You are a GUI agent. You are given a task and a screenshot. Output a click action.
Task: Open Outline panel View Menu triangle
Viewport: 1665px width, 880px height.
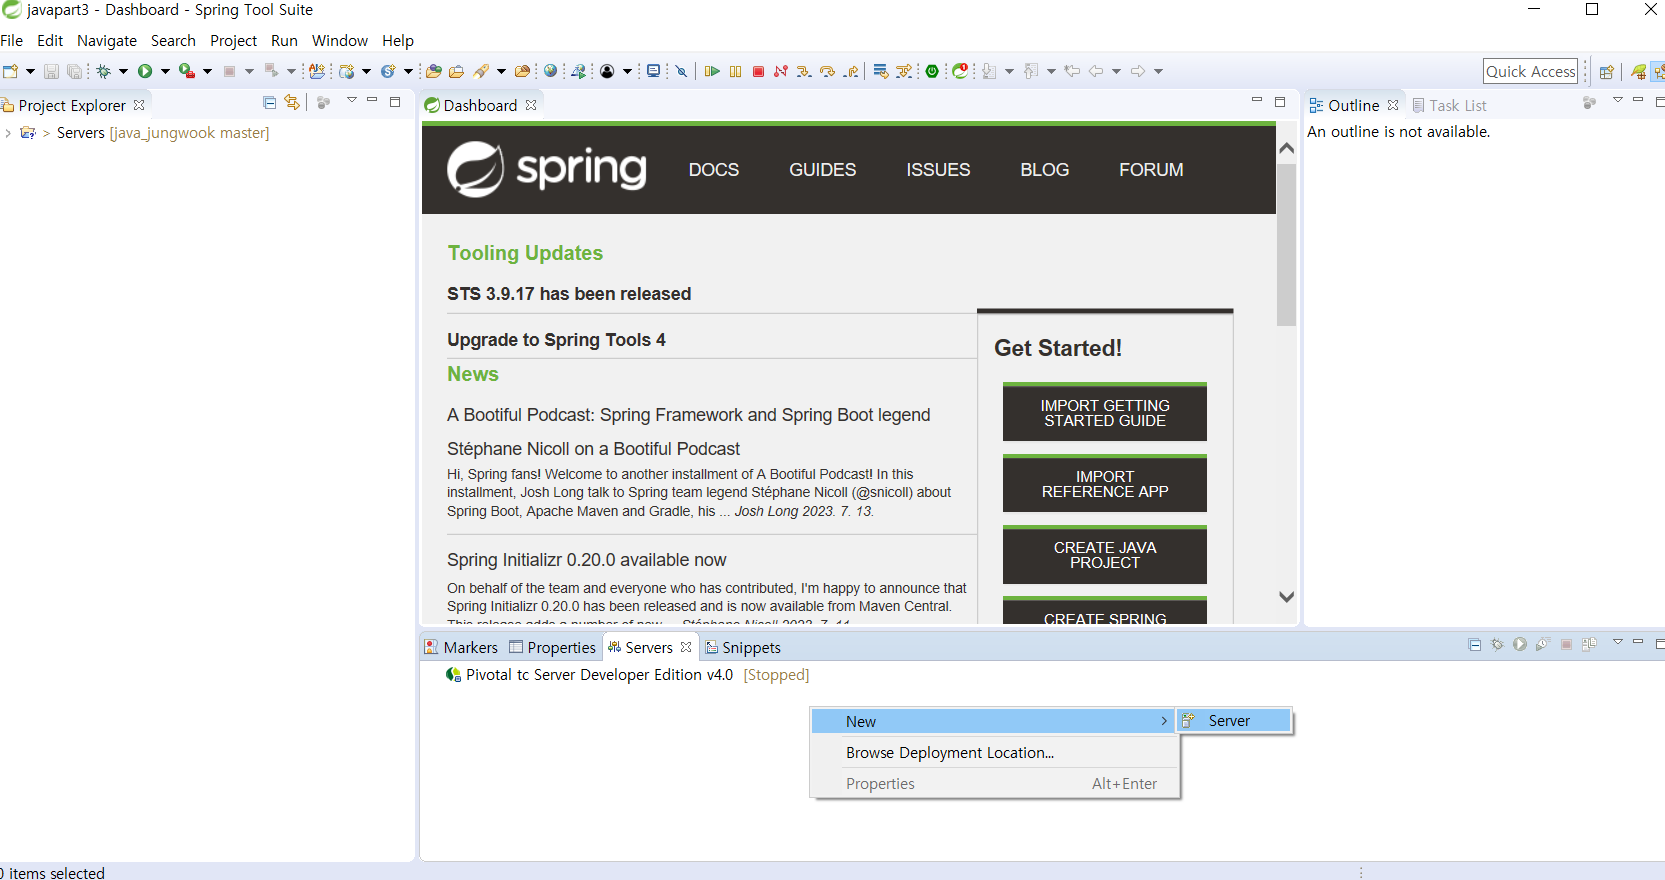click(1617, 100)
